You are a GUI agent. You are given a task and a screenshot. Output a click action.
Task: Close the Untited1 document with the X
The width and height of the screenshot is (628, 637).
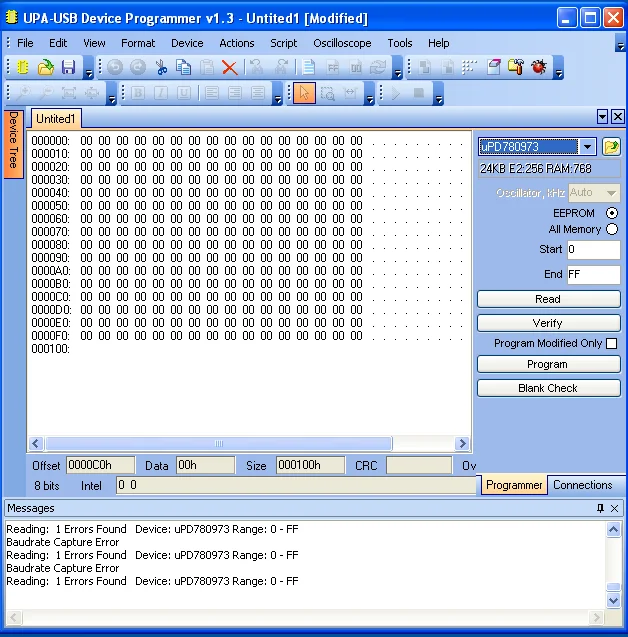[x=618, y=117]
